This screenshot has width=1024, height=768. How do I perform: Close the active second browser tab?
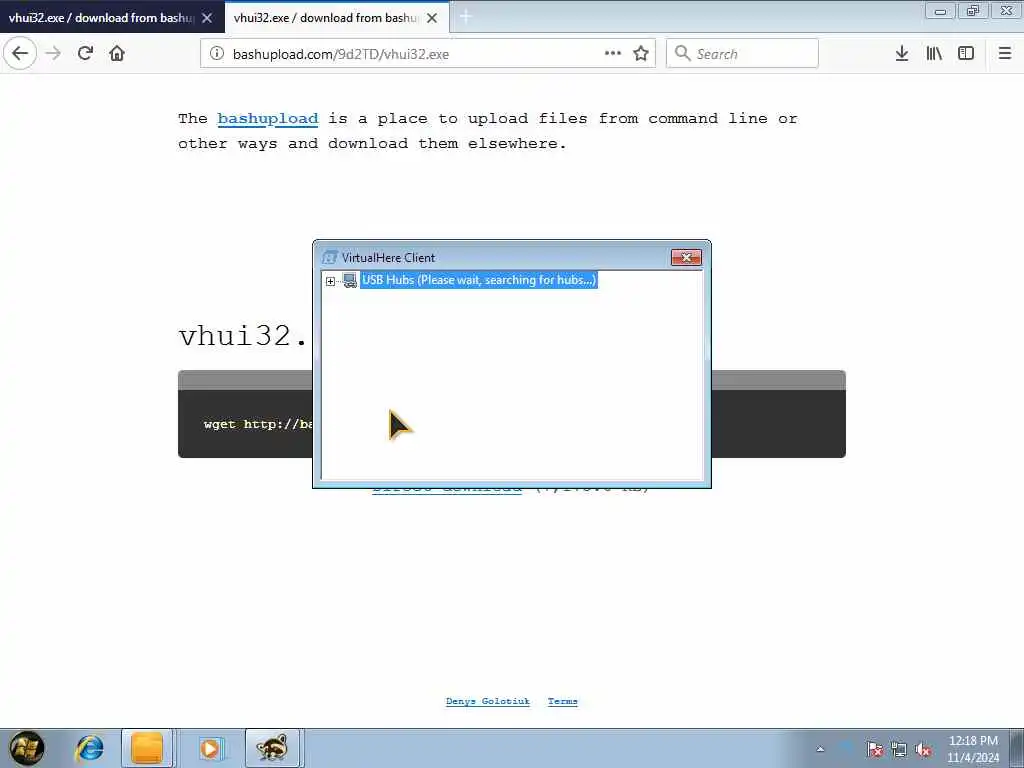tap(432, 18)
